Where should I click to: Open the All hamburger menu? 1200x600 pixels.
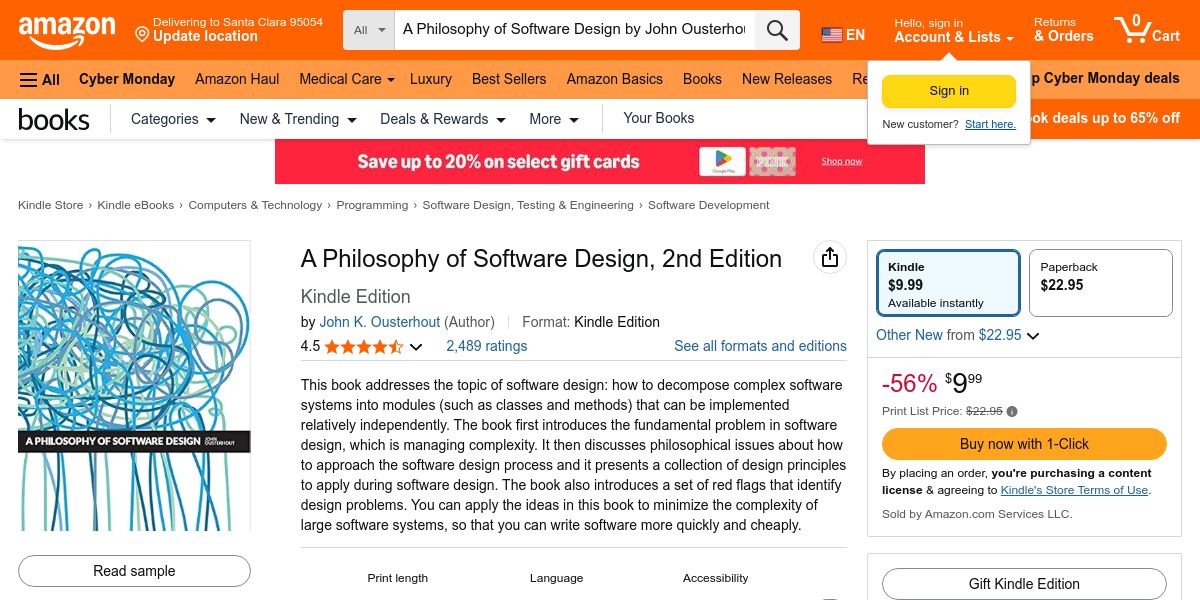40,79
